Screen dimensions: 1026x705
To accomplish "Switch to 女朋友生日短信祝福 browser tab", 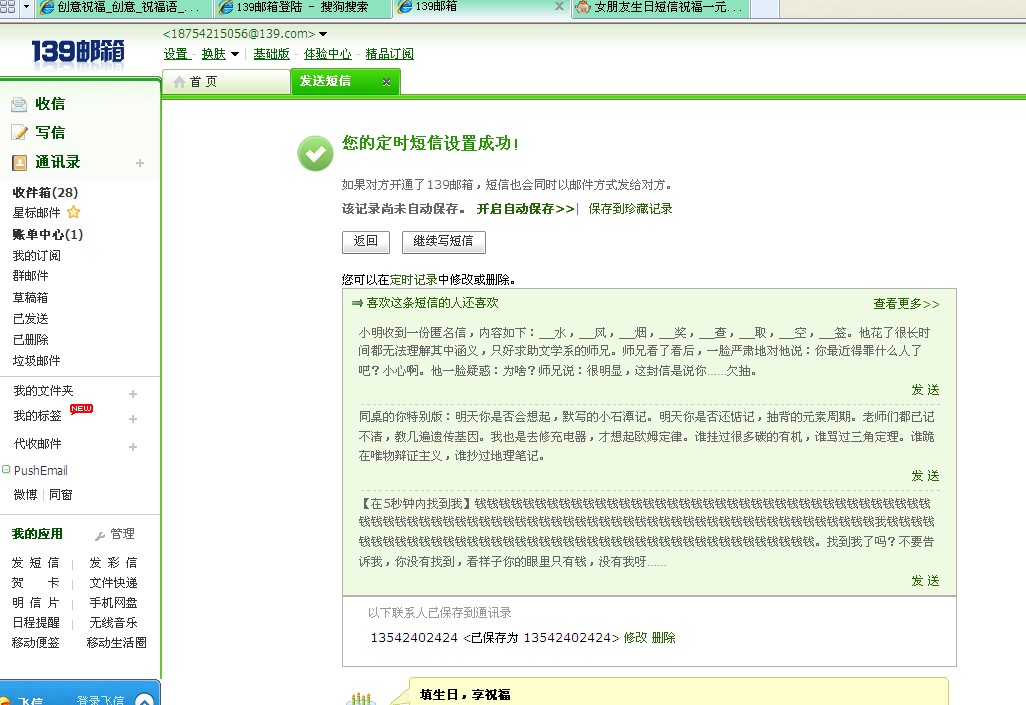I will pos(661,7).
